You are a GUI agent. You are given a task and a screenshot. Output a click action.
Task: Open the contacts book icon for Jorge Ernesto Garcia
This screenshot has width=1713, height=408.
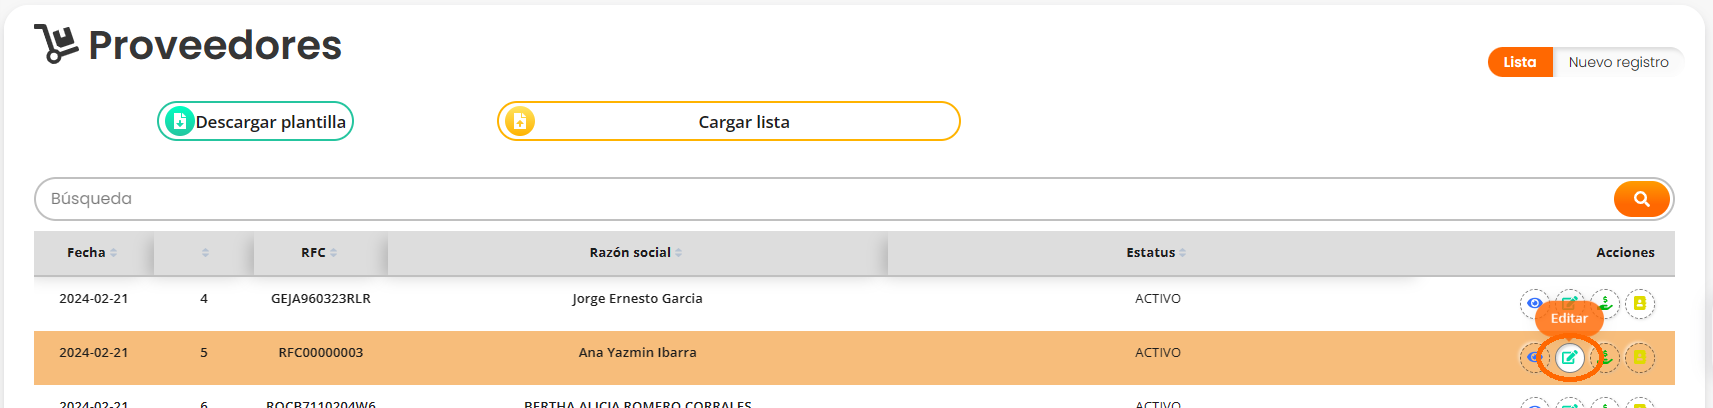[1640, 303]
